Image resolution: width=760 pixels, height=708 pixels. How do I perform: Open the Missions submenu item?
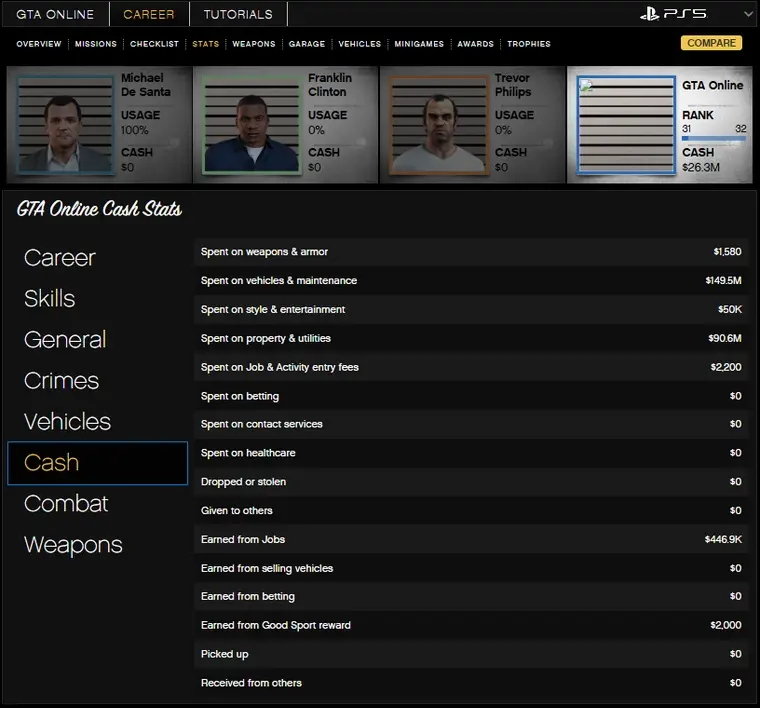(97, 44)
